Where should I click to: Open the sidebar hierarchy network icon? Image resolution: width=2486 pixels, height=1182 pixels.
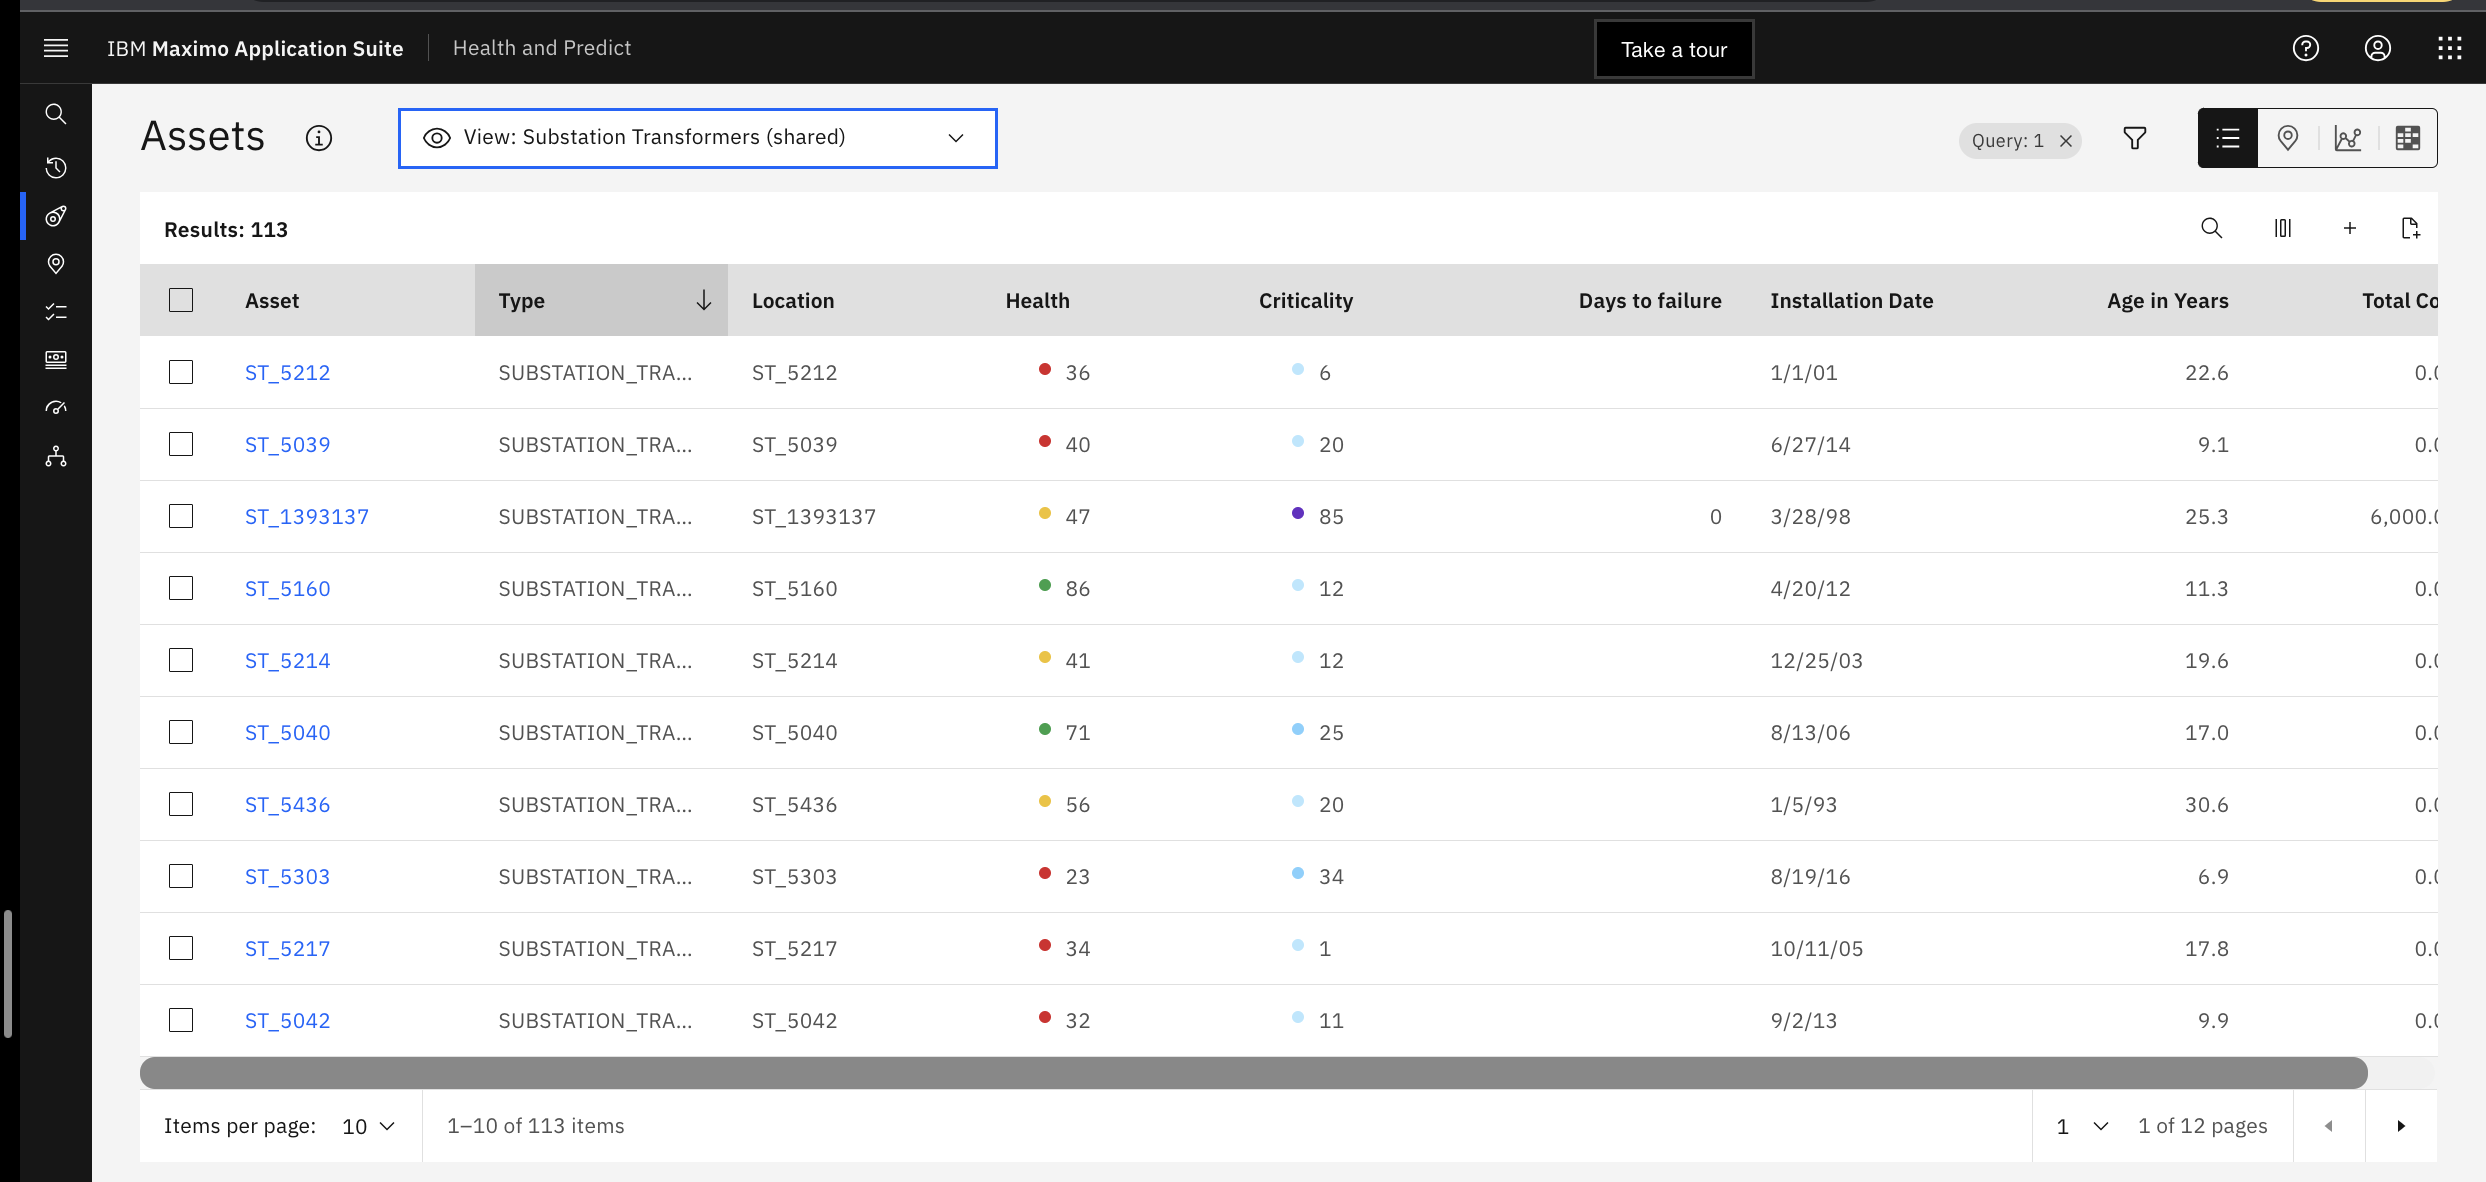click(x=56, y=456)
